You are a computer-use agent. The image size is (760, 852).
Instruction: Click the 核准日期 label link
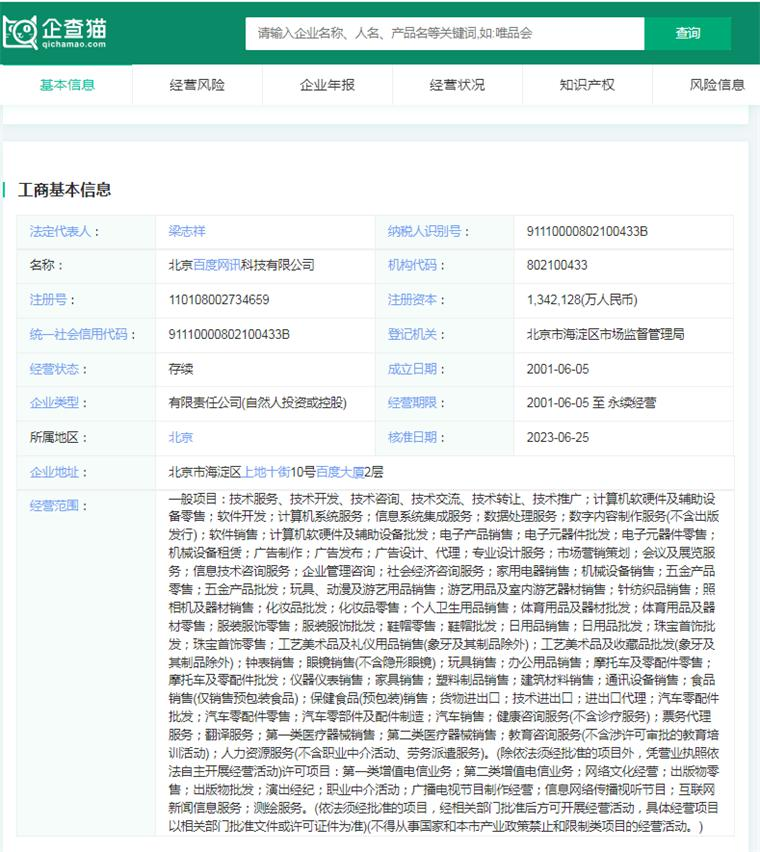click(412, 437)
